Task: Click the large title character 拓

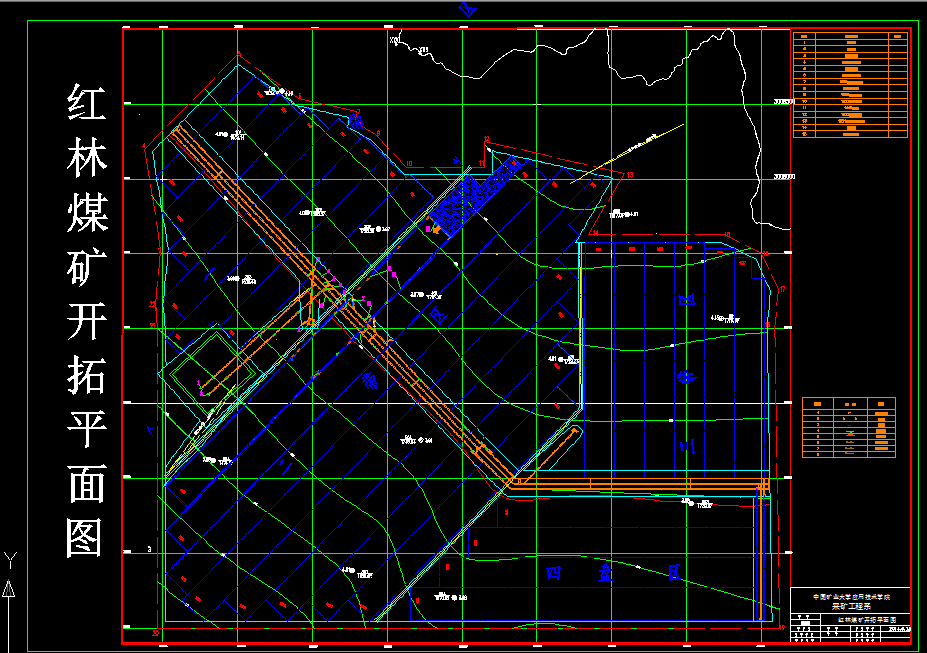Action: pos(86,375)
